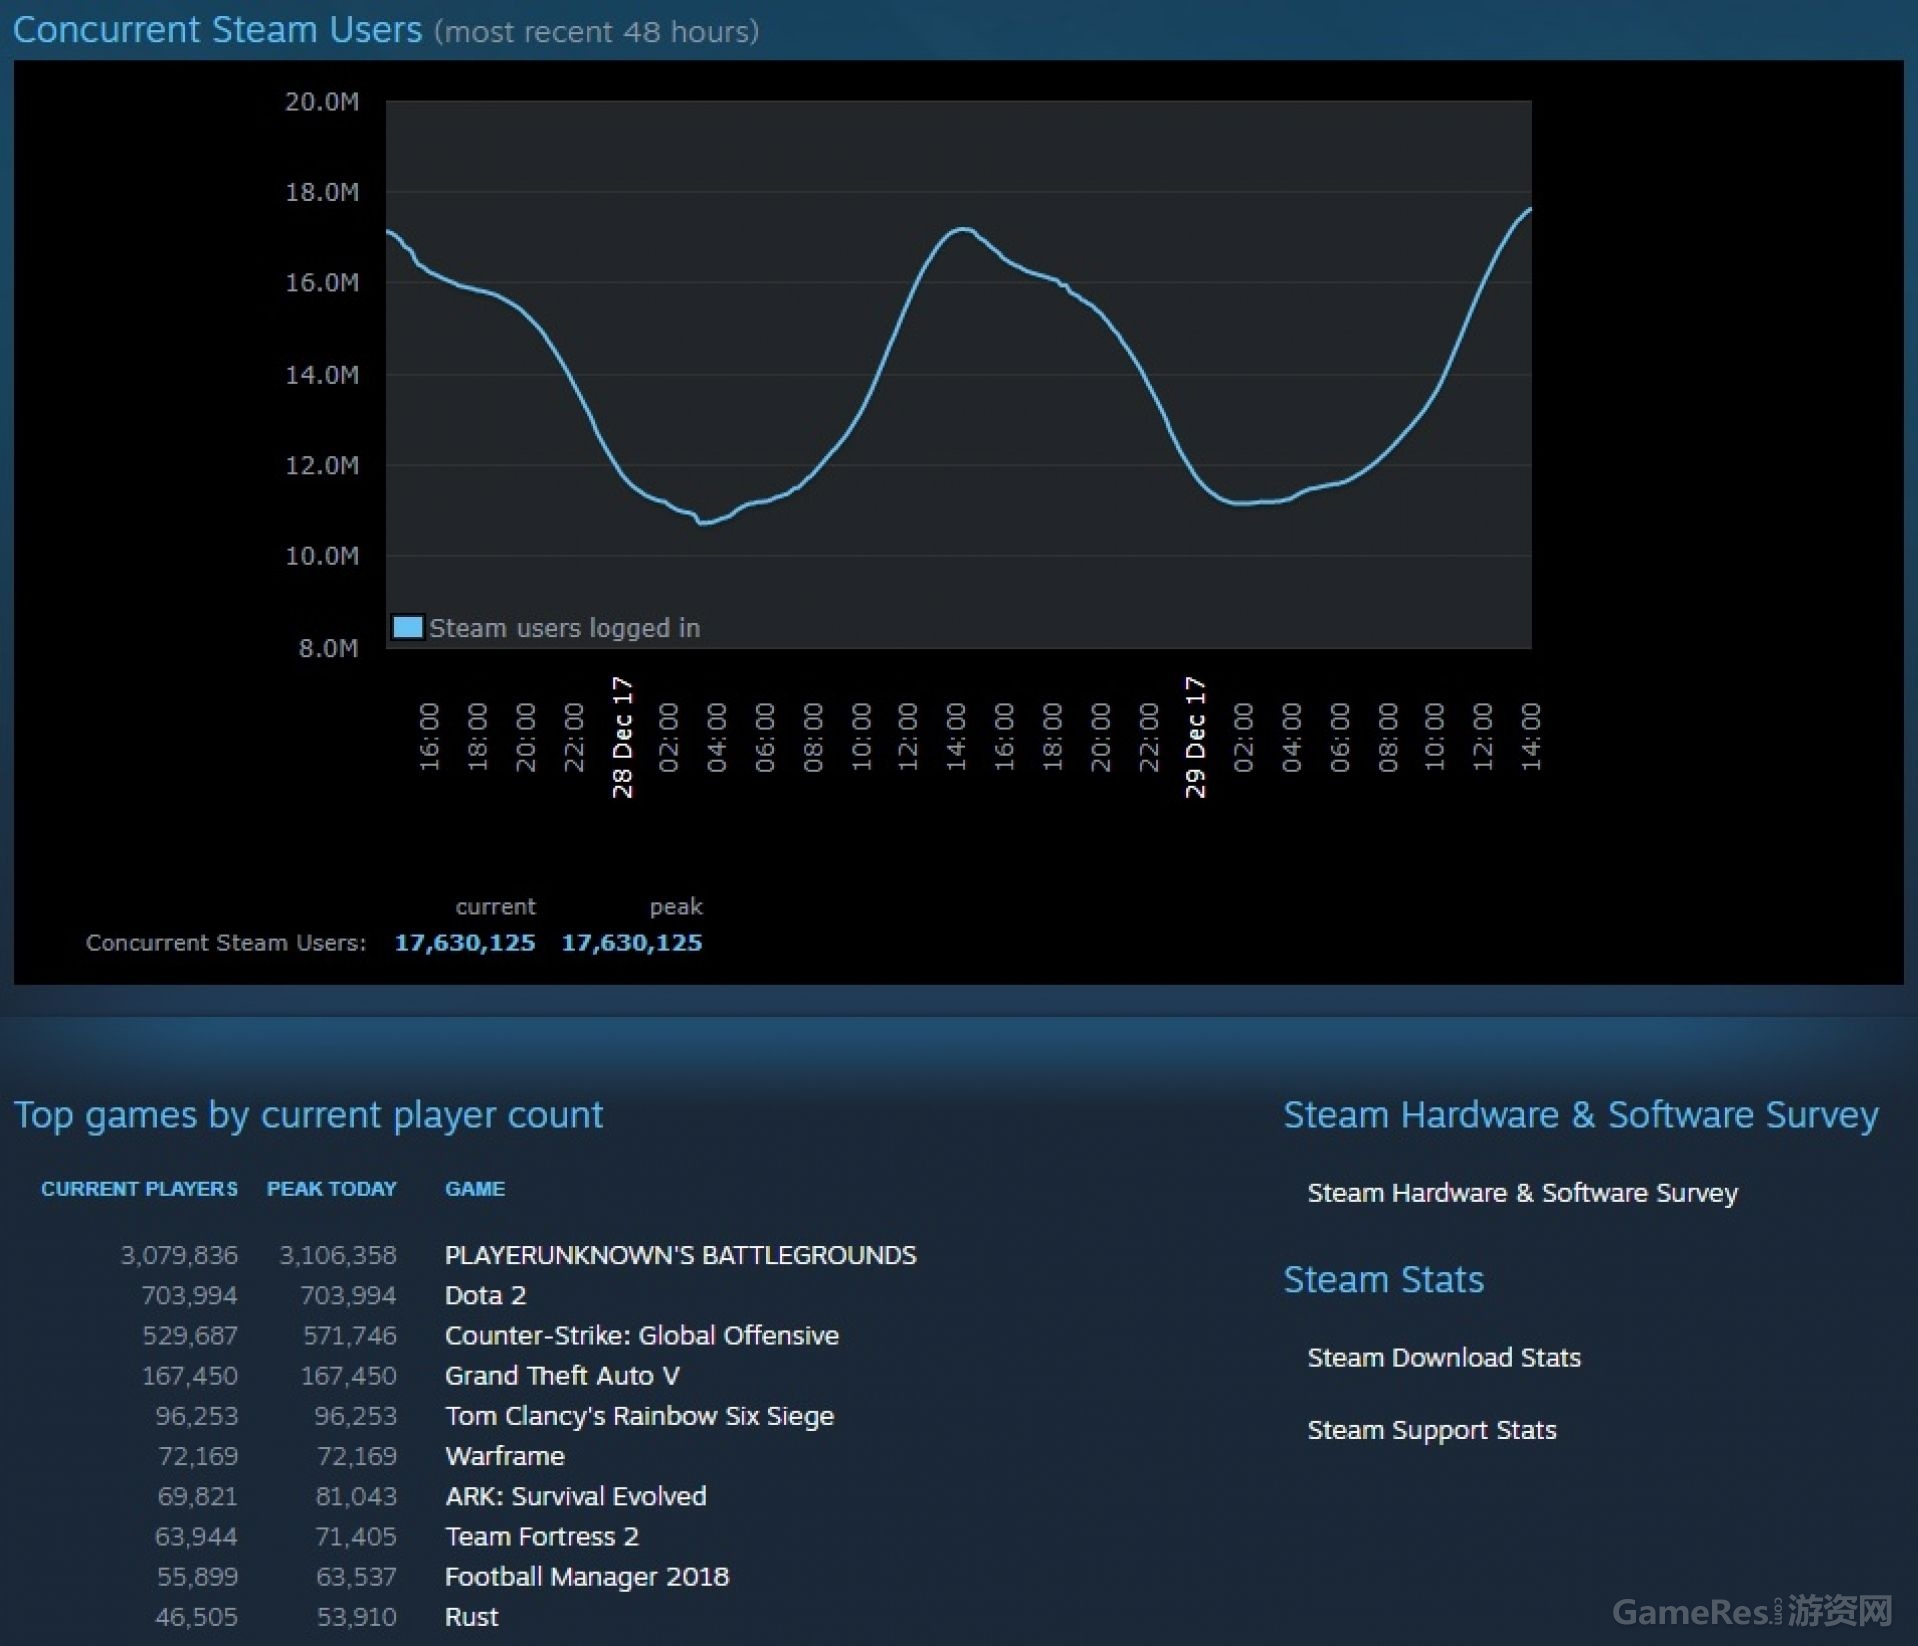Open Tom Clancy's Rainbow Six Siege entry

pyautogui.click(x=639, y=1416)
